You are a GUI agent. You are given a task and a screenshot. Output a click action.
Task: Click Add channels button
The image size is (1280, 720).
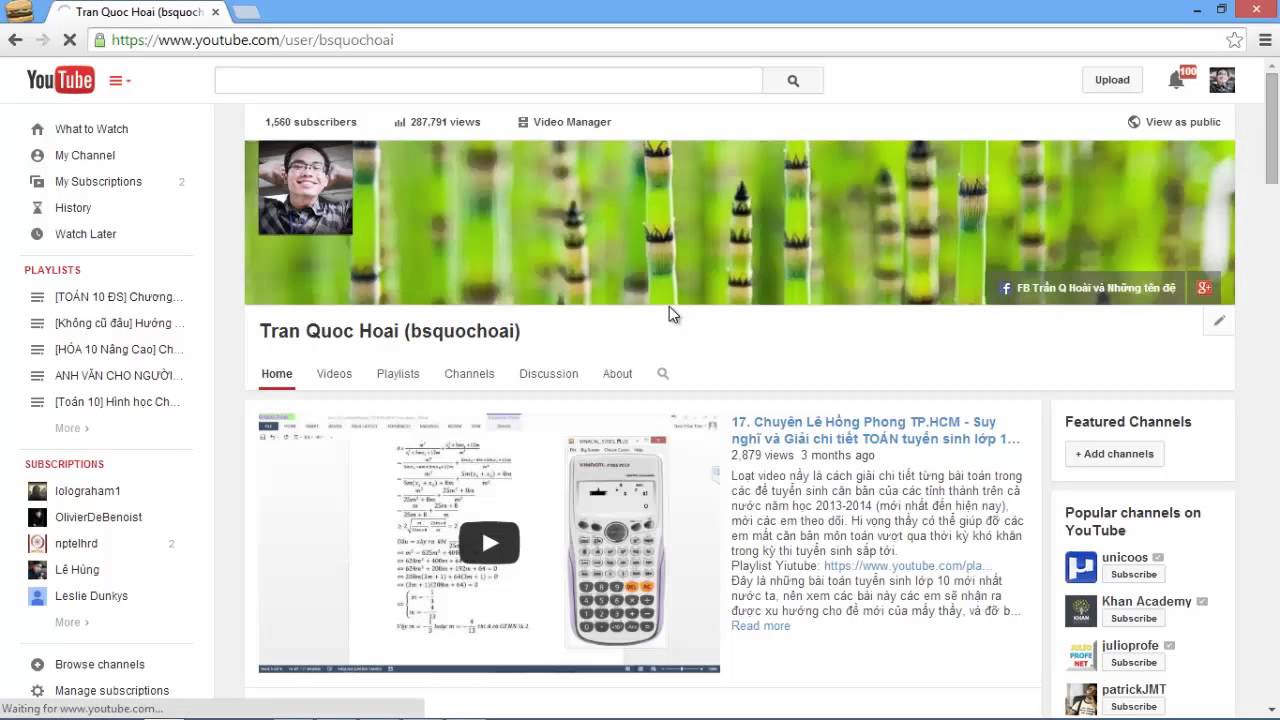pyautogui.click(x=1114, y=454)
